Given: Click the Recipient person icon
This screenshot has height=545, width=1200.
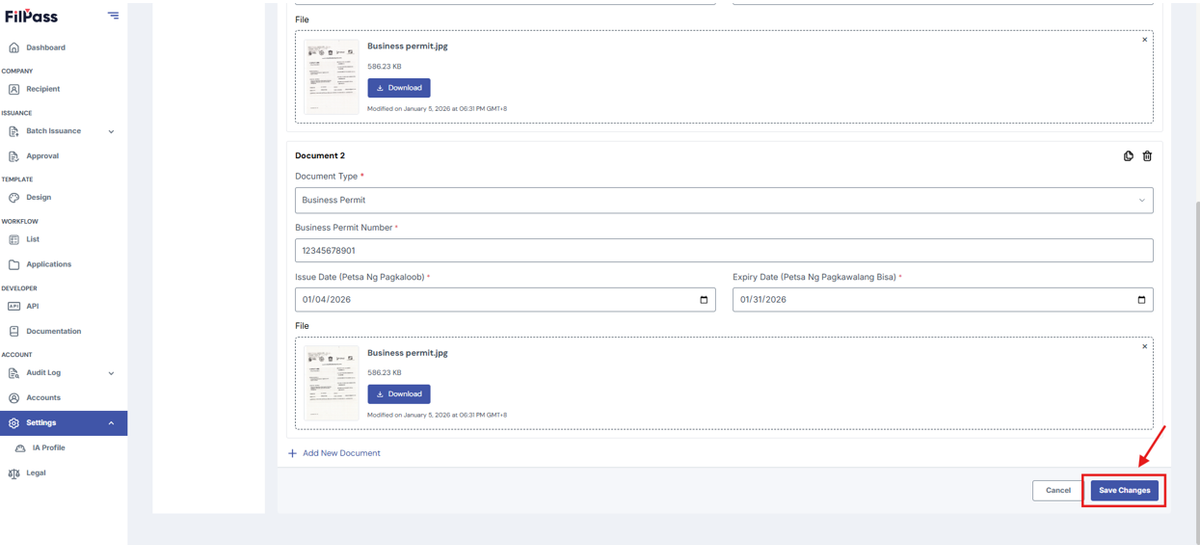Looking at the screenshot, I should pyautogui.click(x=14, y=89).
